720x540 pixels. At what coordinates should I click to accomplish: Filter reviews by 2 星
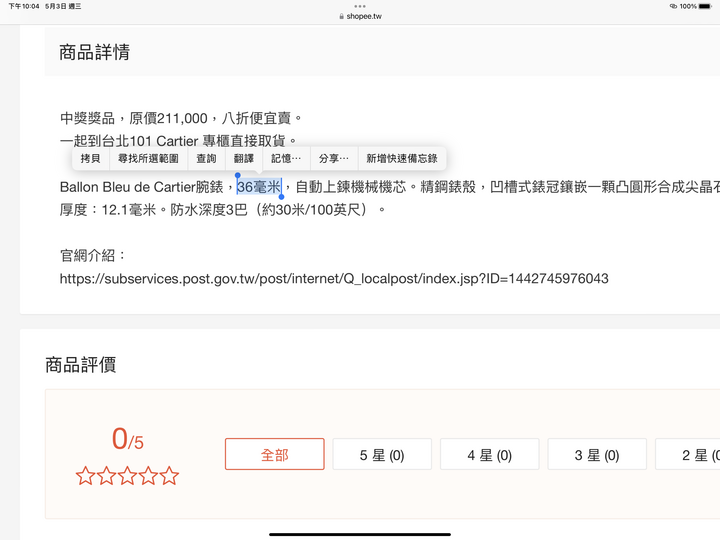point(687,454)
